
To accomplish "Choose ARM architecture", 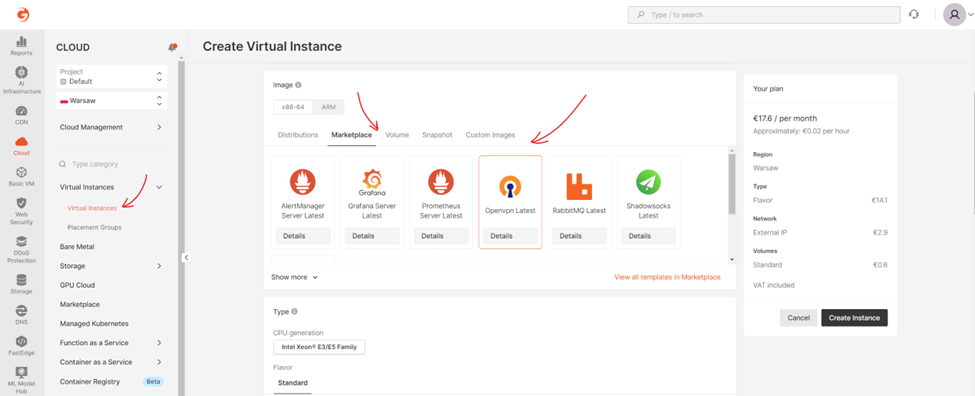I will coord(328,107).
